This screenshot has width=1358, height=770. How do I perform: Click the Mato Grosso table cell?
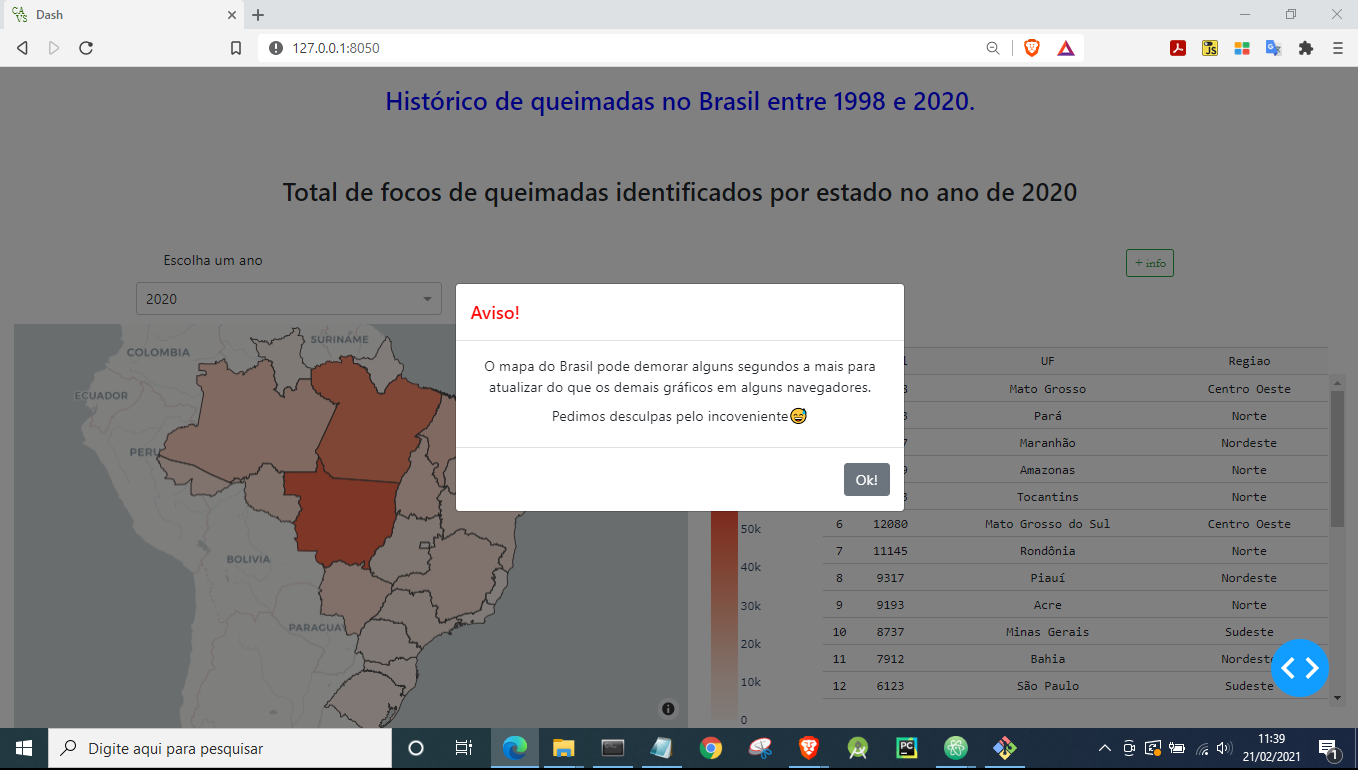pos(1047,388)
